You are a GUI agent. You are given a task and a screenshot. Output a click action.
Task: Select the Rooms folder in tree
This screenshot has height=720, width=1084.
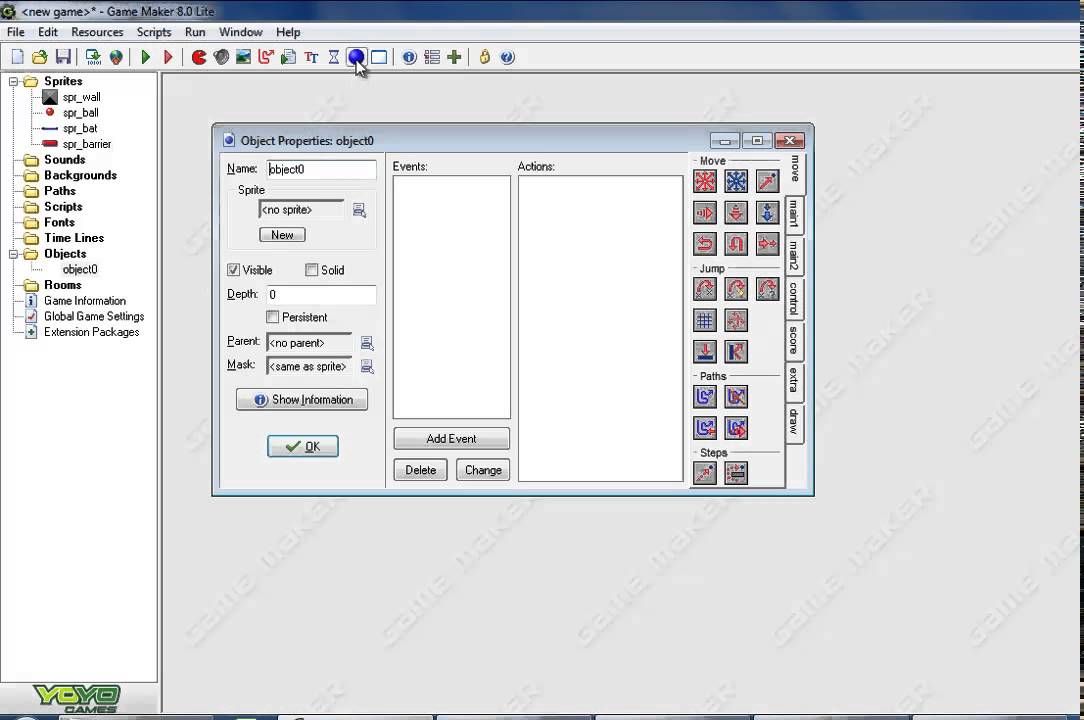(x=62, y=285)
